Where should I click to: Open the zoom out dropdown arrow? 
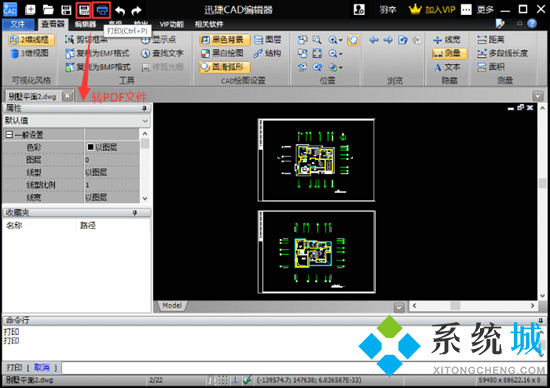[x=341, y=54]
